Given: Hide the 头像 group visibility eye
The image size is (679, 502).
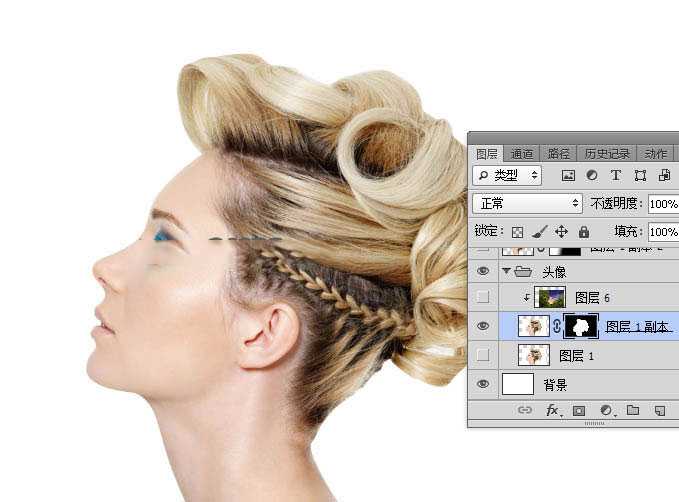Looking at the screenshot, I should (x=484, y=271).
